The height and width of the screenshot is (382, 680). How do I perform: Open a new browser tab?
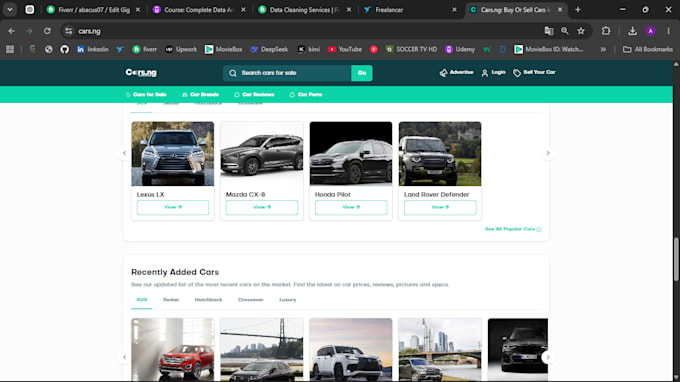[578, 10]
